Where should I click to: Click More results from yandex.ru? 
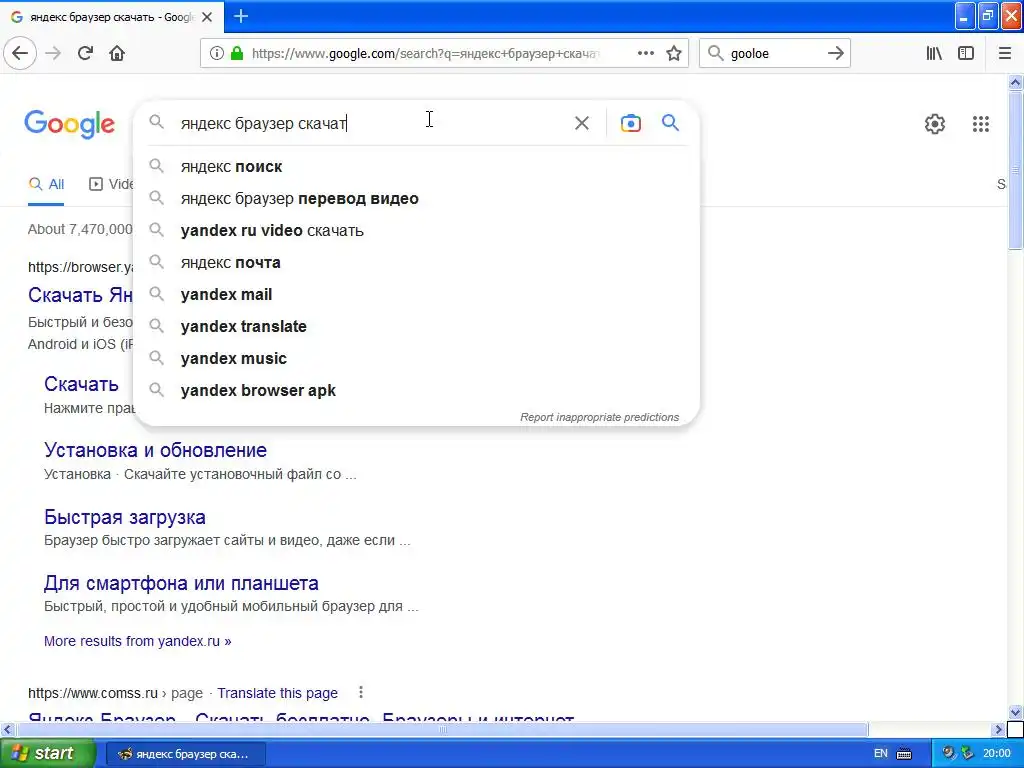pos(138,641)
